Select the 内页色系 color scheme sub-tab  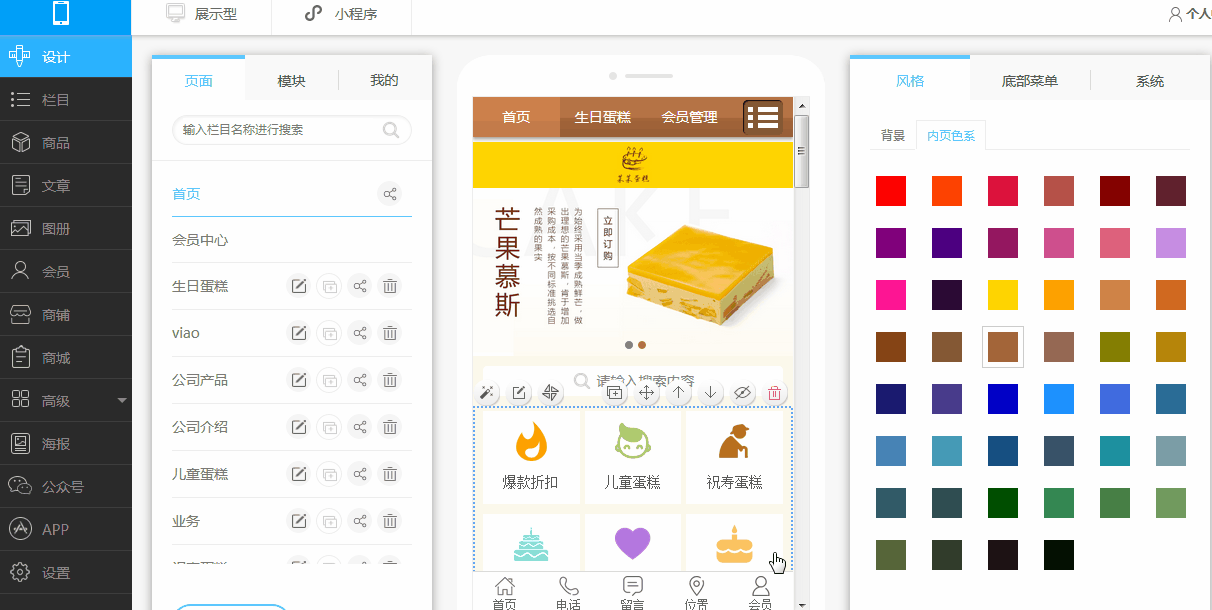point(951,136)
